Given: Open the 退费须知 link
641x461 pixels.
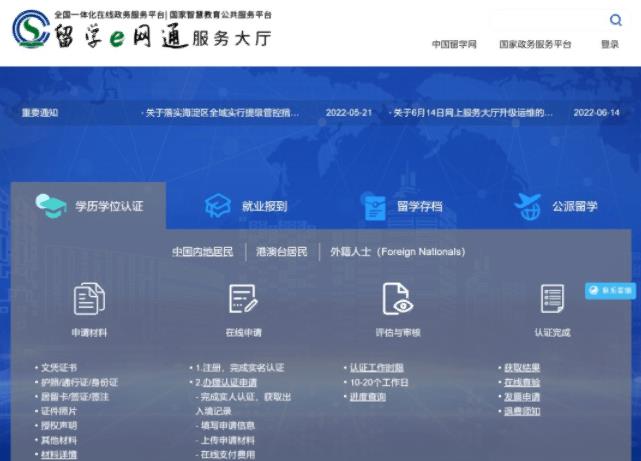Looking at the screenshot, I should (522, 411).
